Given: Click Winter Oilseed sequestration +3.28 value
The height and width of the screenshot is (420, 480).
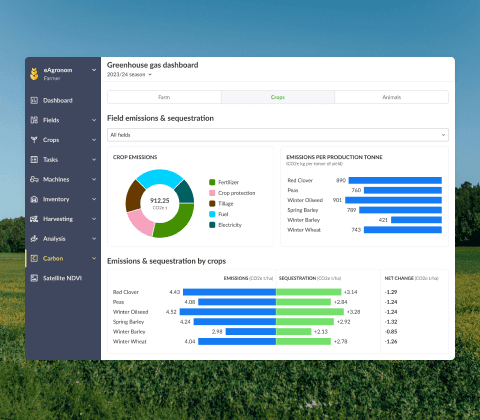Looking at the screenshot, I should point(354,312).
